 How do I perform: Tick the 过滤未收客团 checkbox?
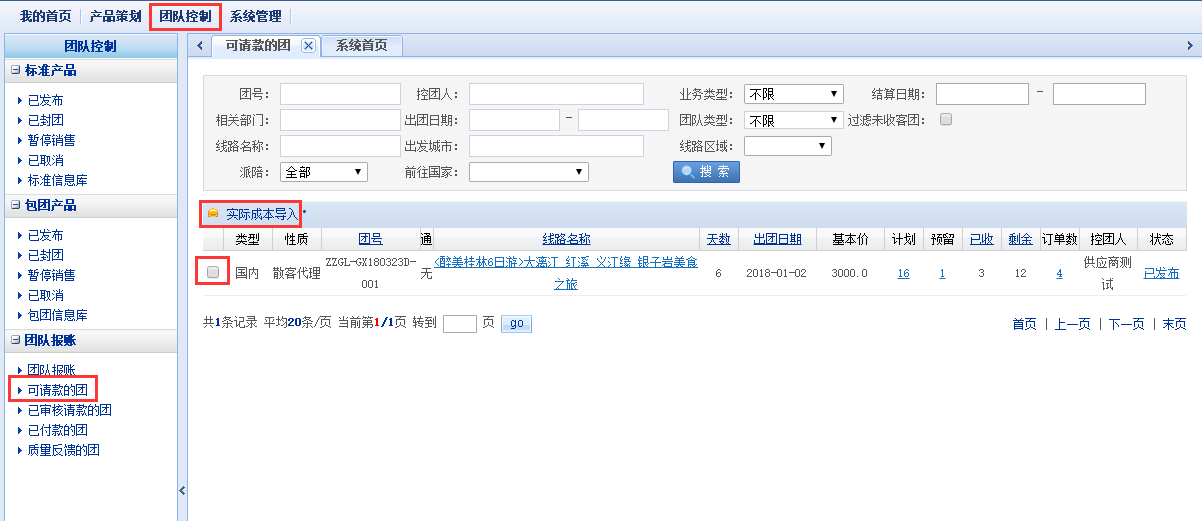945,119
